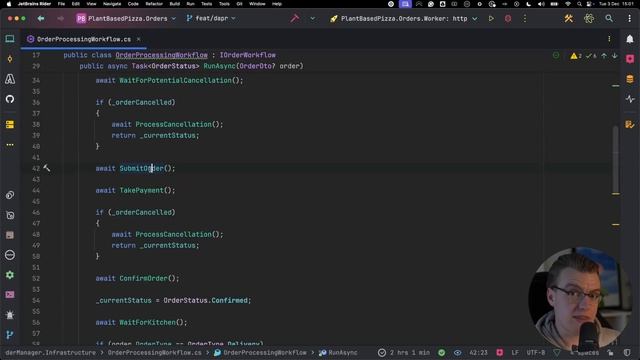Open the PlantBasedPizza.Orders solution dropdown
This screenshot has width=640, height=360.
(126, 18)
